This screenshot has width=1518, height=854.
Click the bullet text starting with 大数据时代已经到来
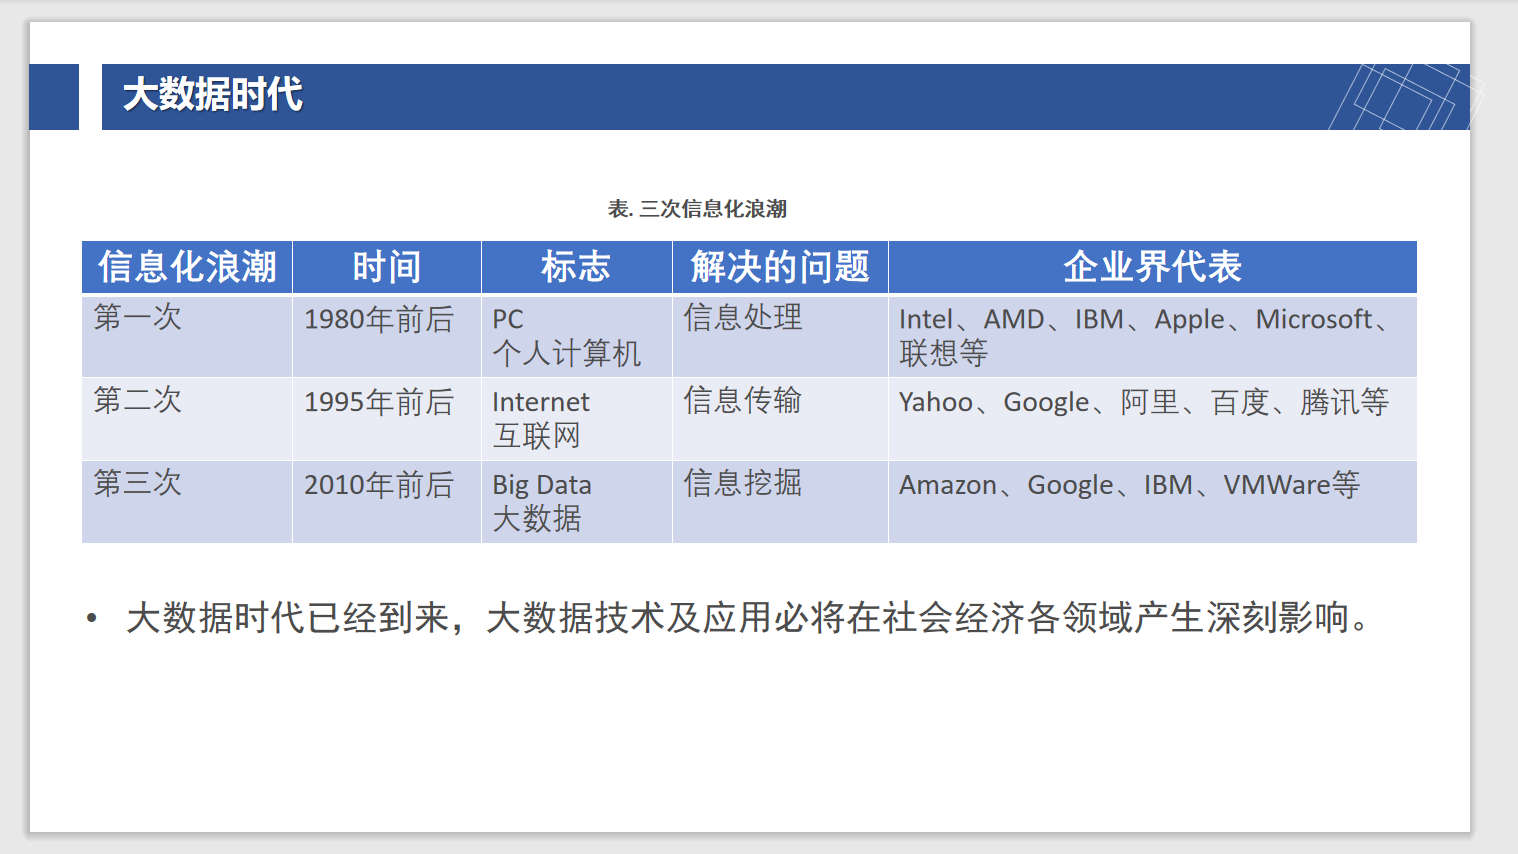click(x=747, y=618)
